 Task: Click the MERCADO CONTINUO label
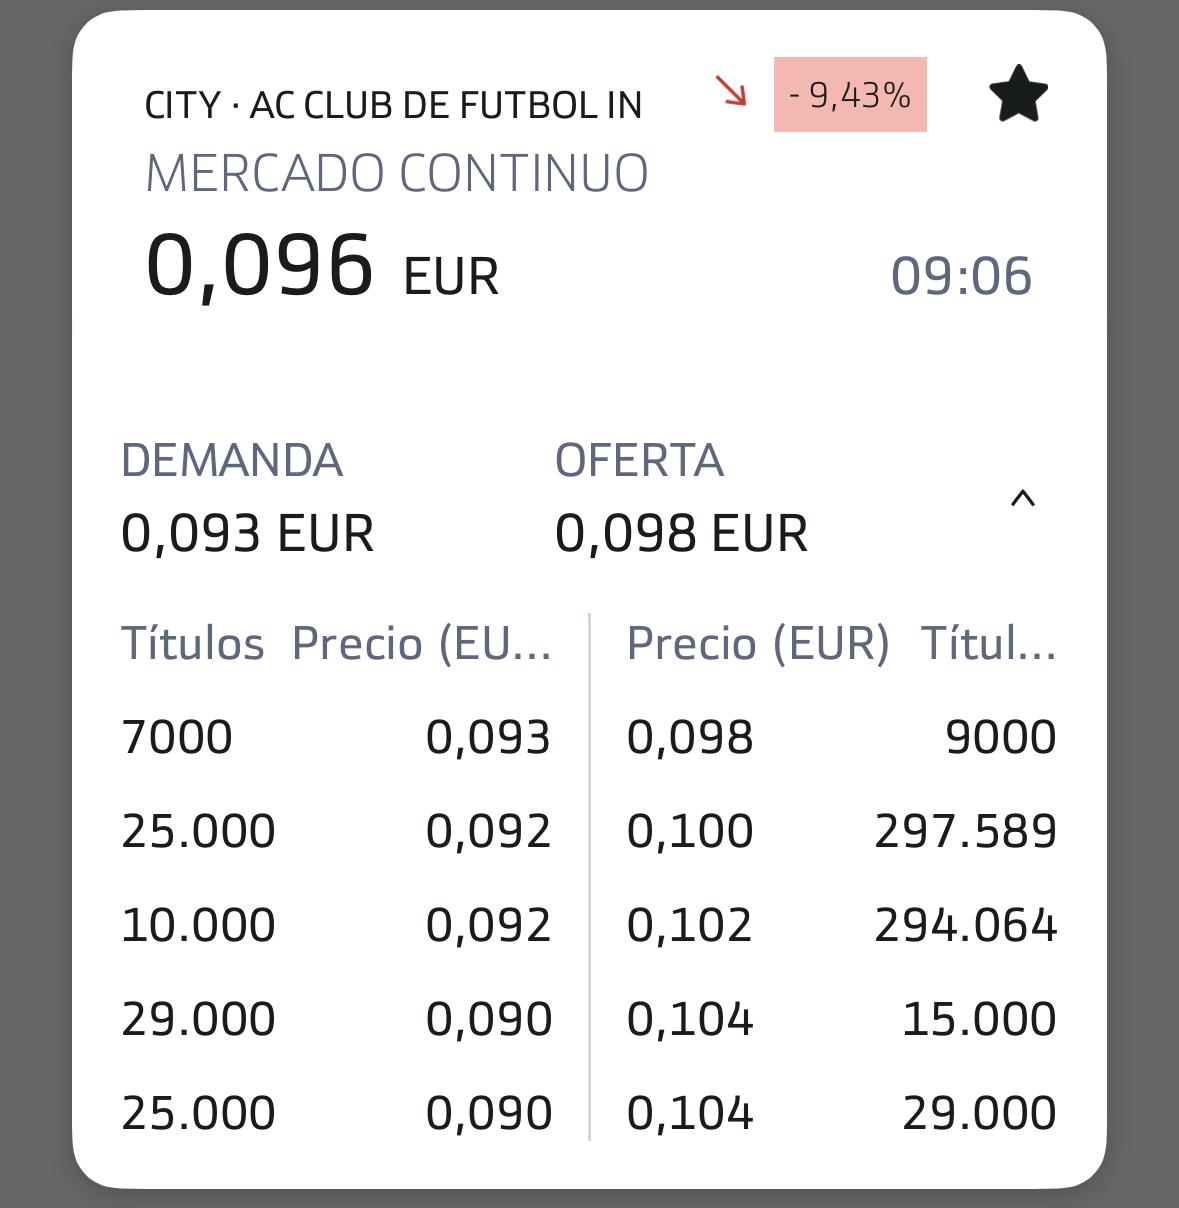click(396, 173)
